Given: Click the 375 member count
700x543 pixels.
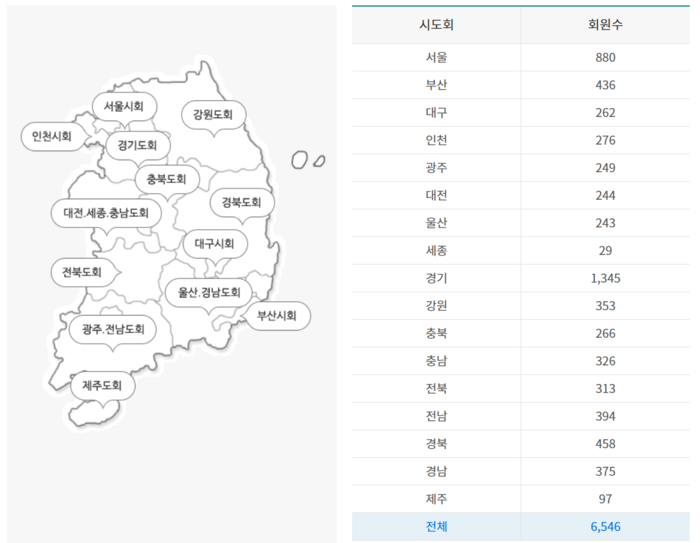Looking at the screenshot, I should pyautogui.click(x=605, y=472).
